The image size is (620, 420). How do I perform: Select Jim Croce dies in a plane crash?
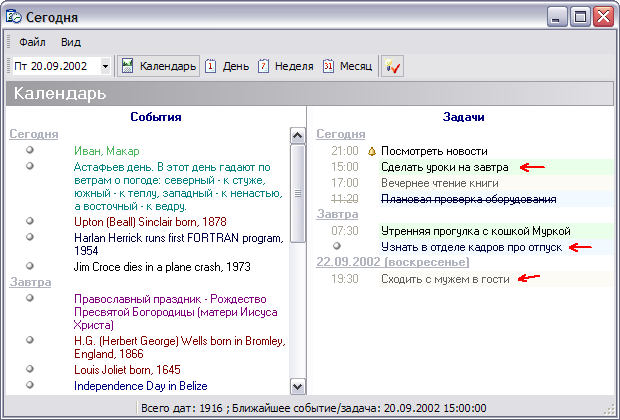click(x=162, y=267)
